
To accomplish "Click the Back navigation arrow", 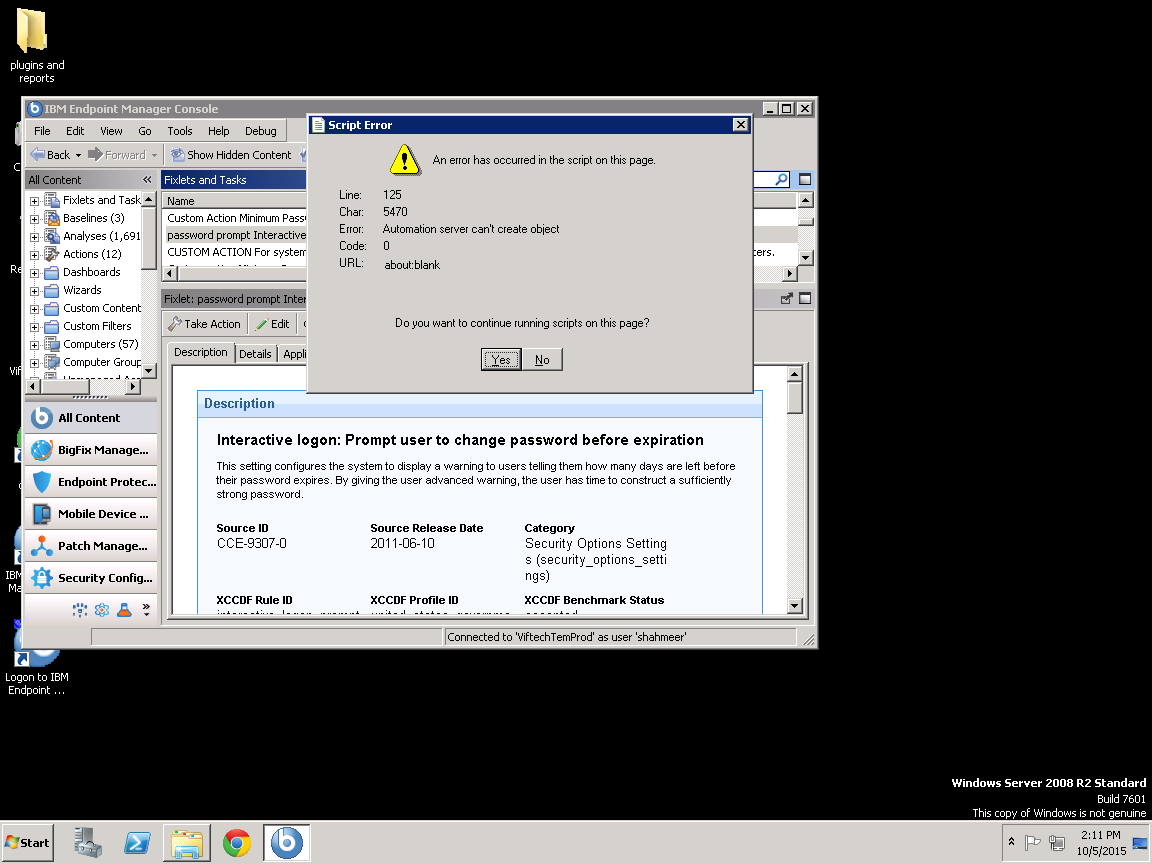I will pos(50,155).
